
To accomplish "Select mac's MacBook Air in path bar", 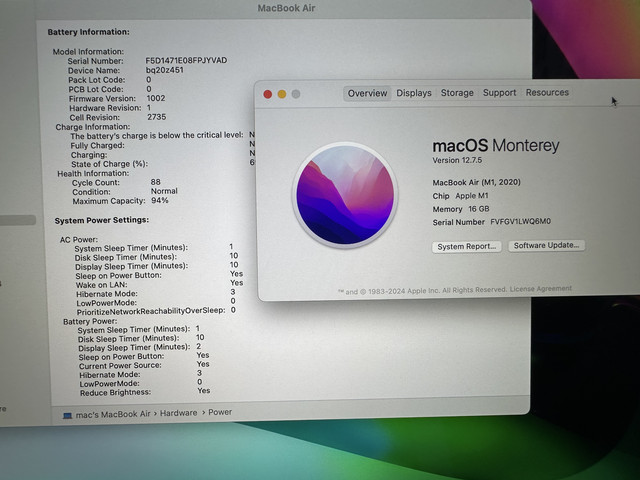I will coord(113,414).
